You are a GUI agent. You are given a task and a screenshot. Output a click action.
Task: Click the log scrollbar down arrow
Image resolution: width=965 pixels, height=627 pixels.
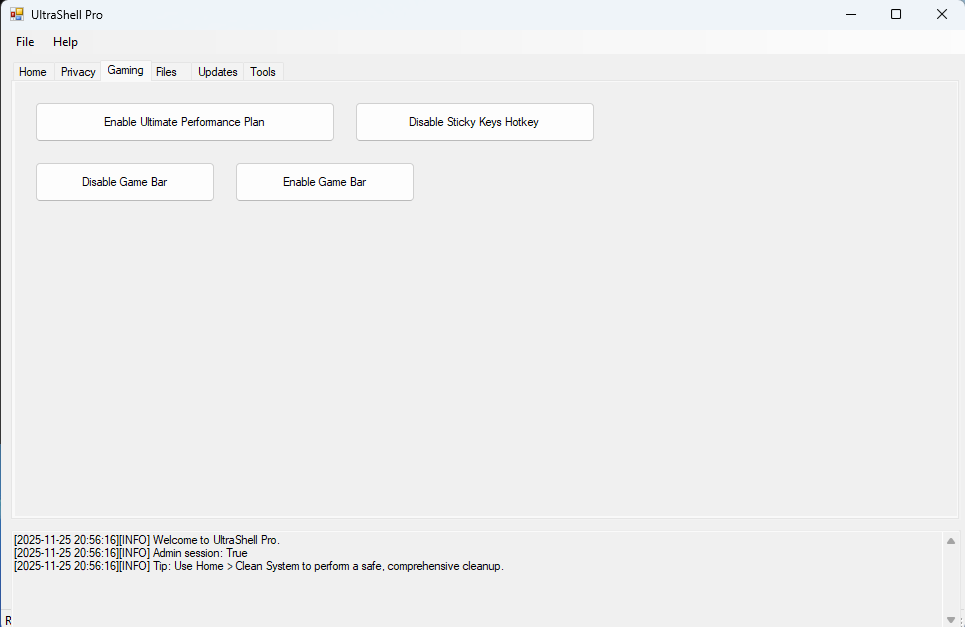pos(951,620)
